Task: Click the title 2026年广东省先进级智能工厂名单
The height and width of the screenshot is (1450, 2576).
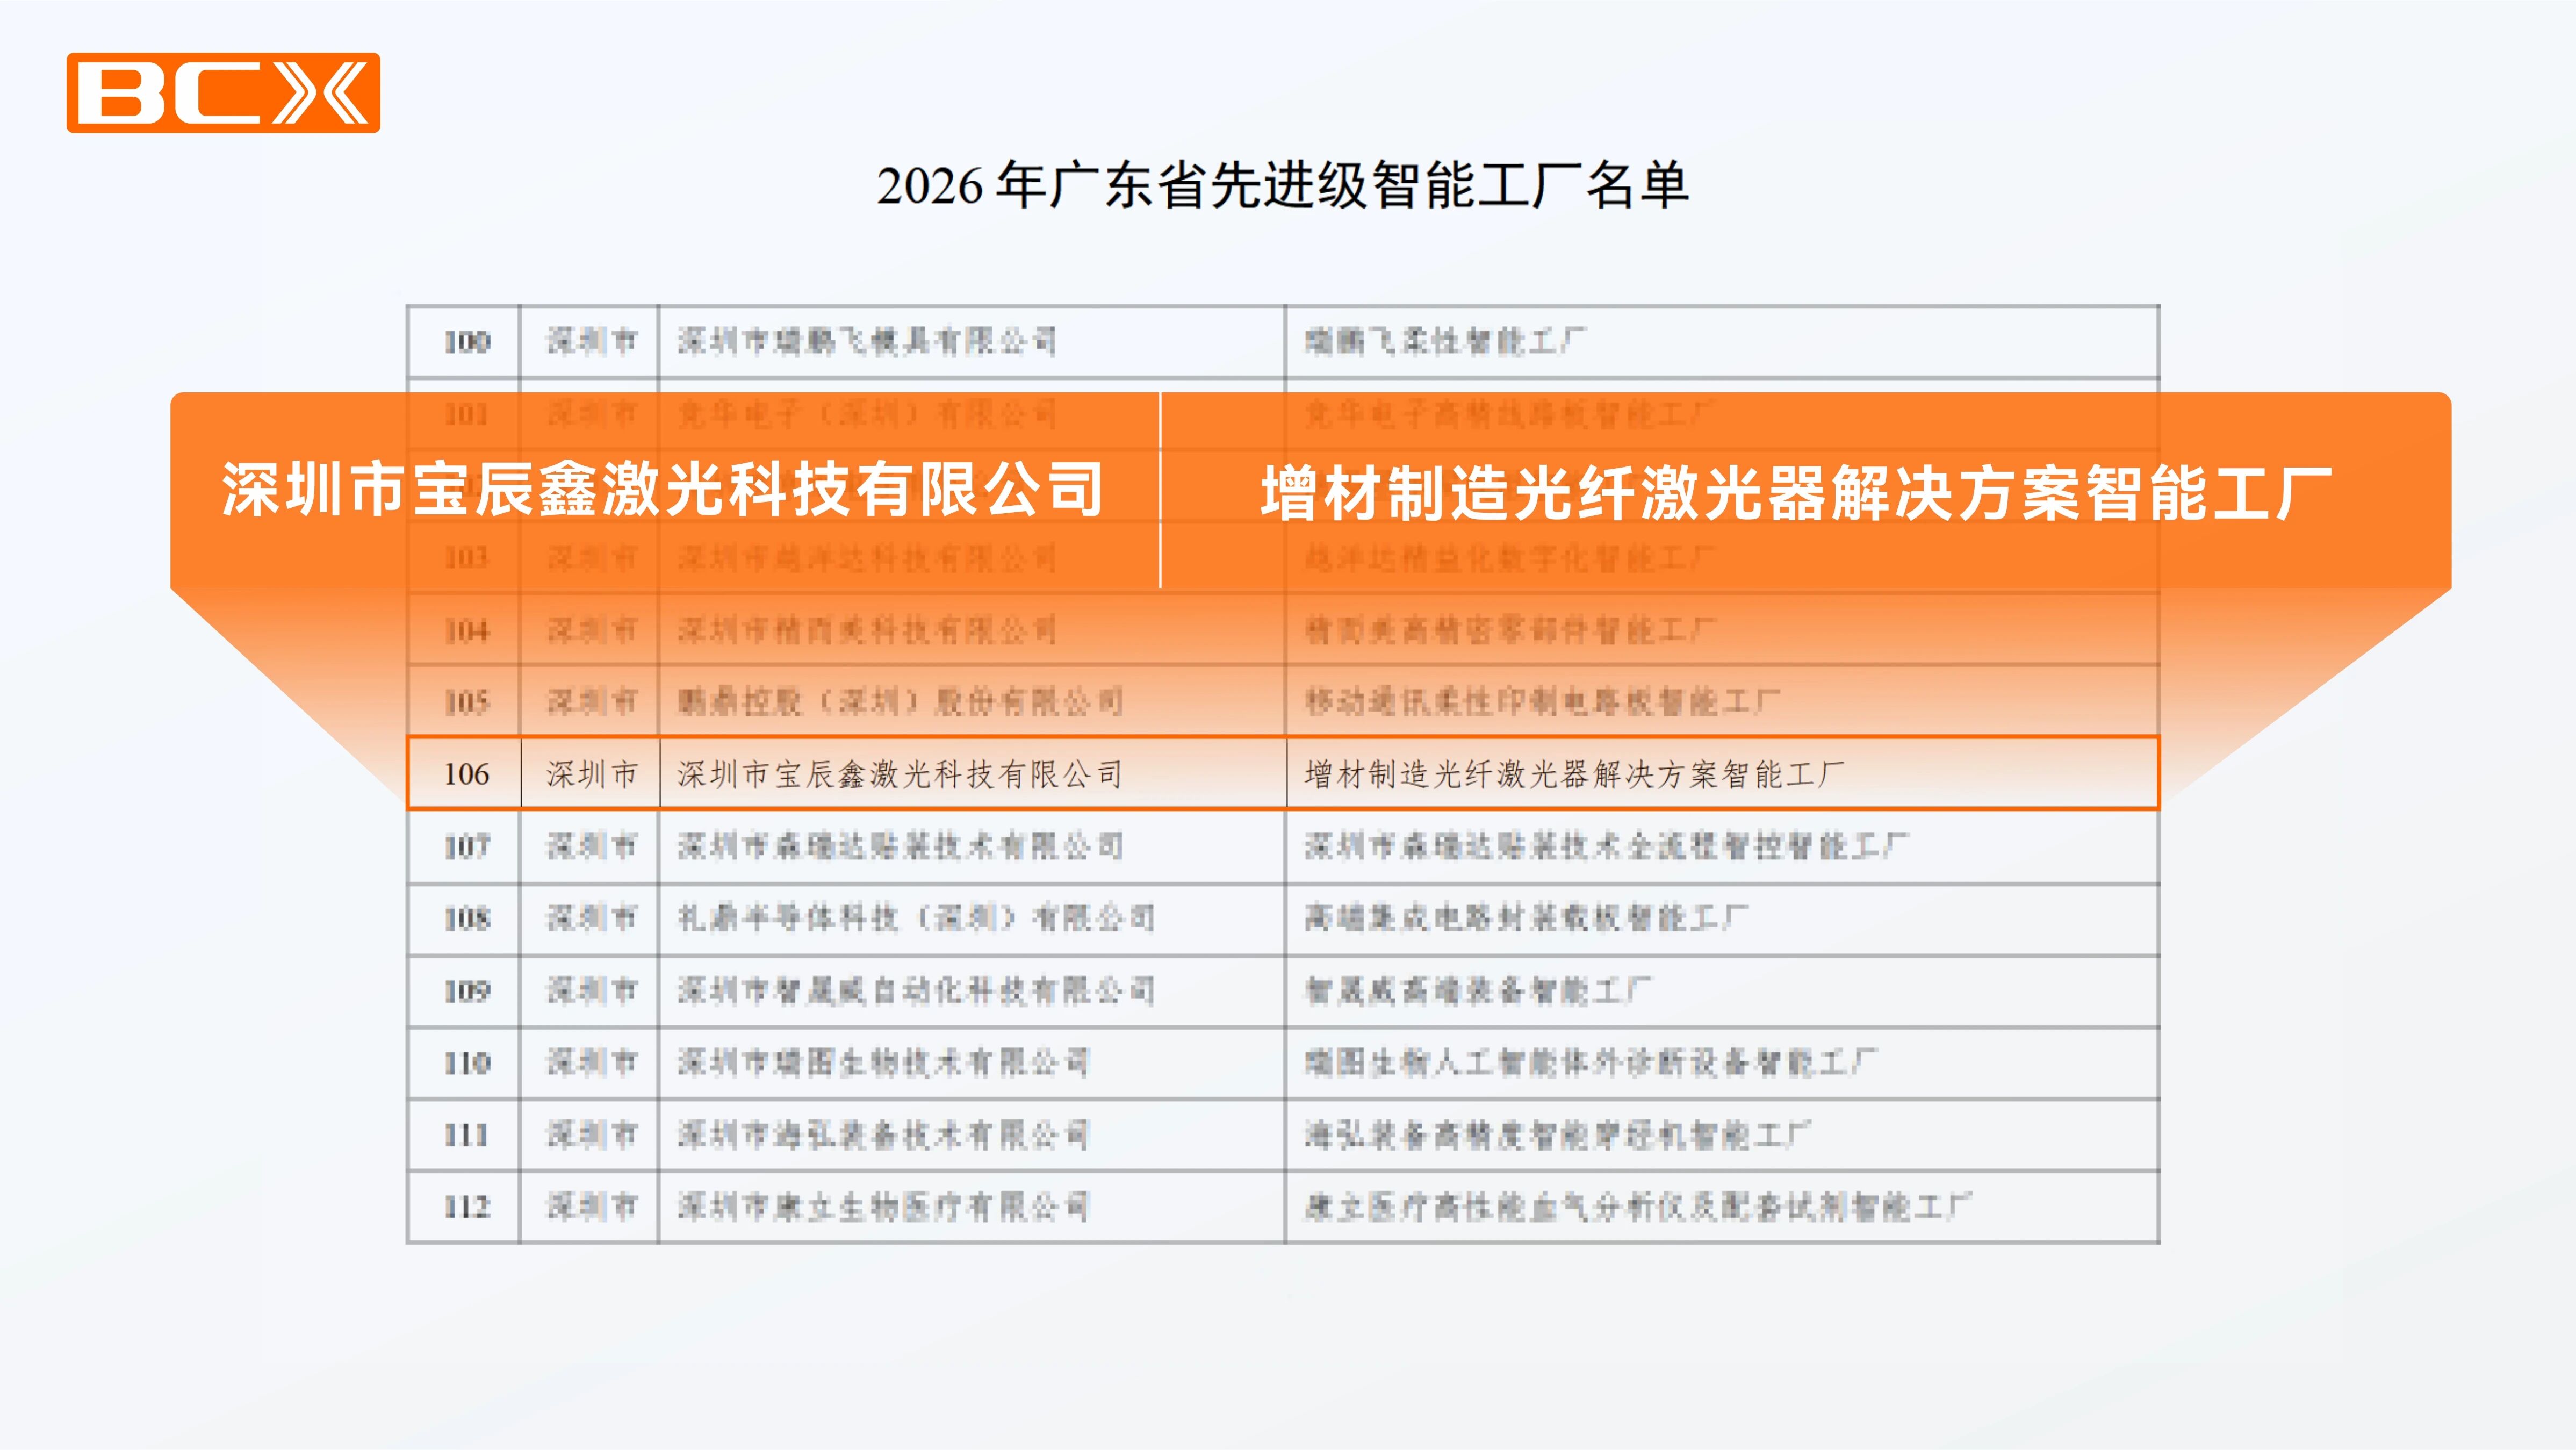Action: pyautogui.click(x=1283, y=186)
